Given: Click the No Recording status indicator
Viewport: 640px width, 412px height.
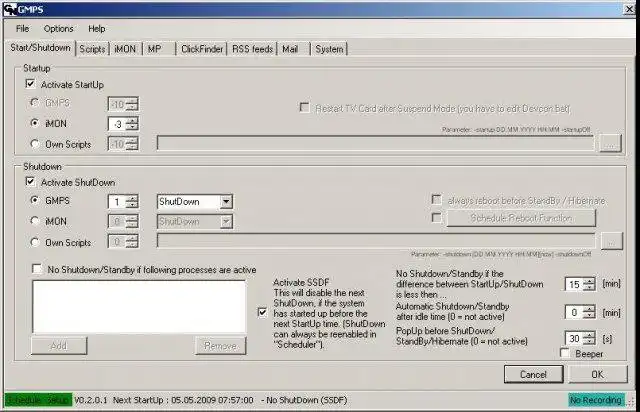Looking at the screenshot, I should [x=596, y=400].
